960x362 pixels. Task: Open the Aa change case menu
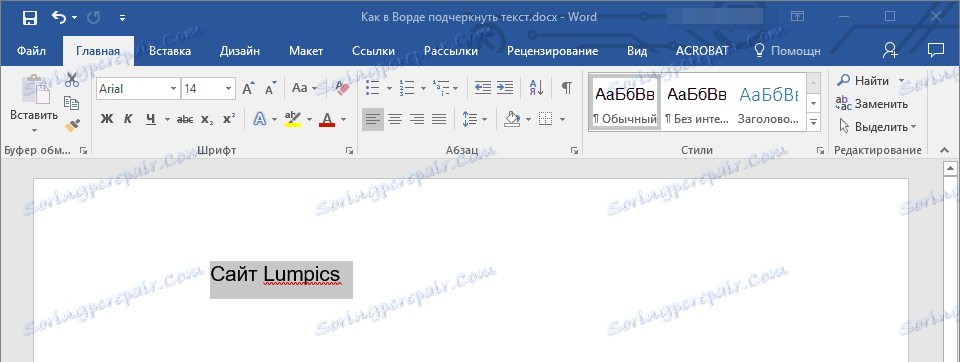(304, 88)
